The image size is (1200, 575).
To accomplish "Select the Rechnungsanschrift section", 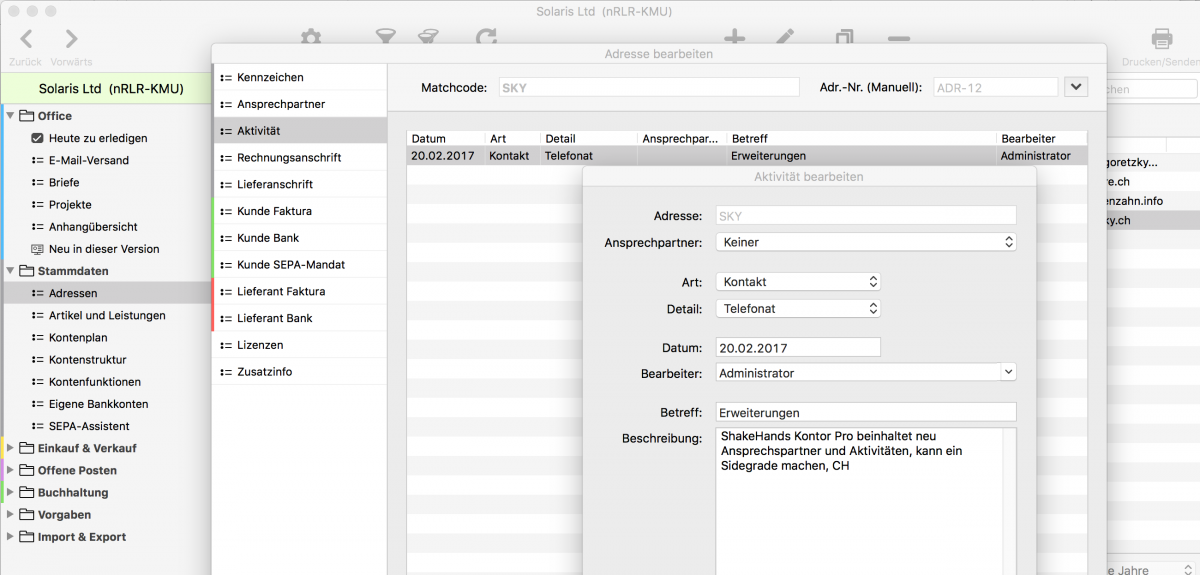I will click(288, 158).
